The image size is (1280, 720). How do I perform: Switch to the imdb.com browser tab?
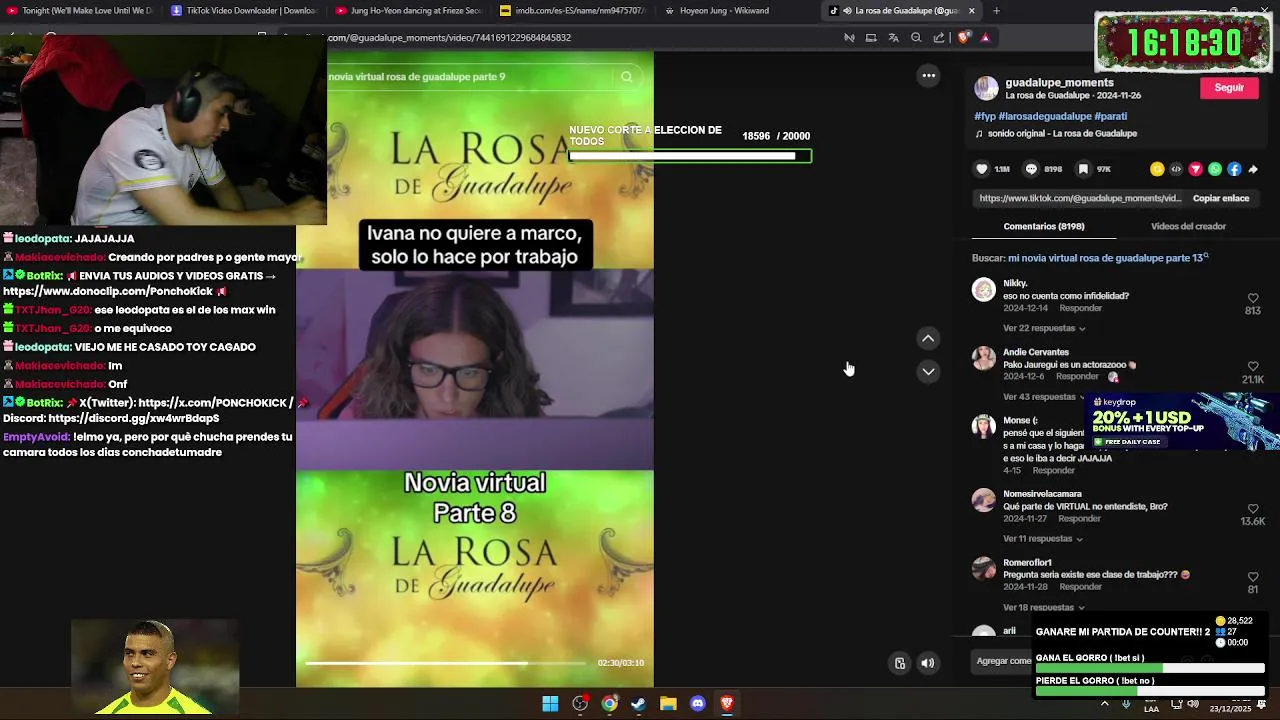(x=572, y=11)
